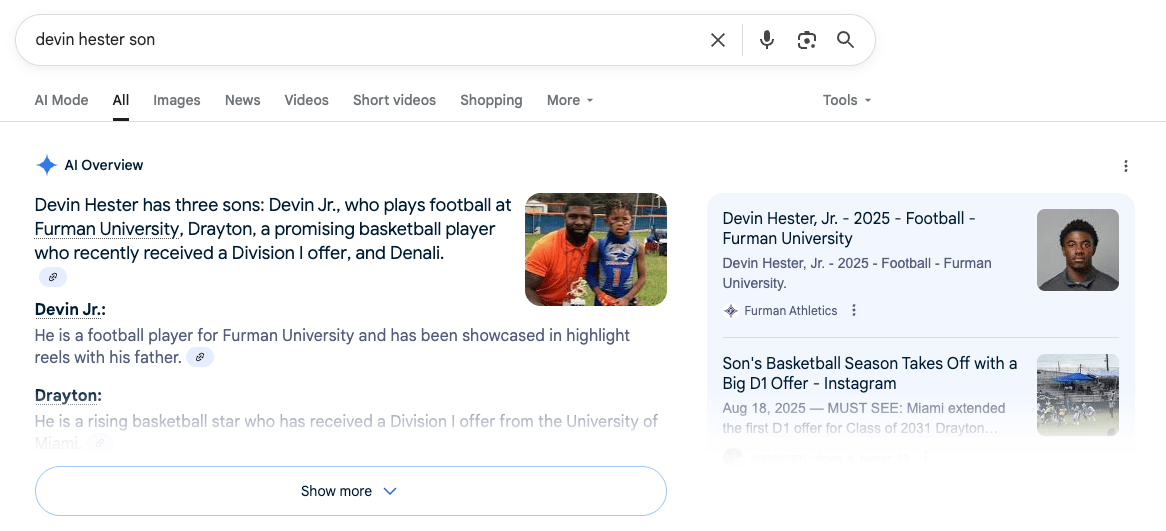
Task: Clear the search query with X icon
Action: (718, 40)
